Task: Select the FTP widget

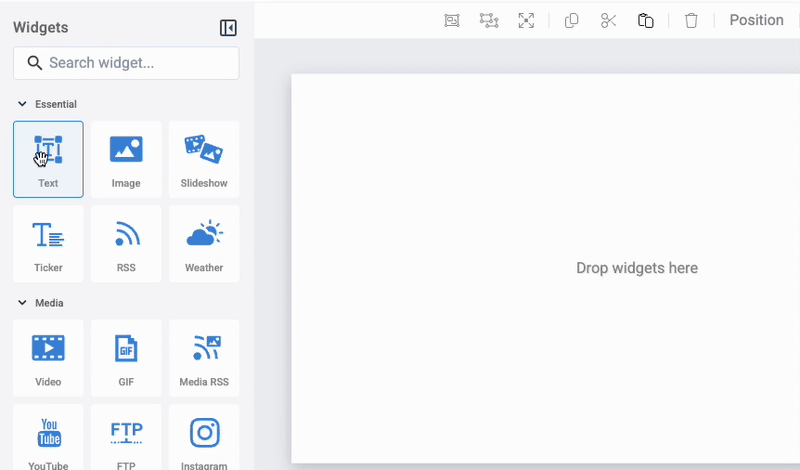Action: pos(126,438)
